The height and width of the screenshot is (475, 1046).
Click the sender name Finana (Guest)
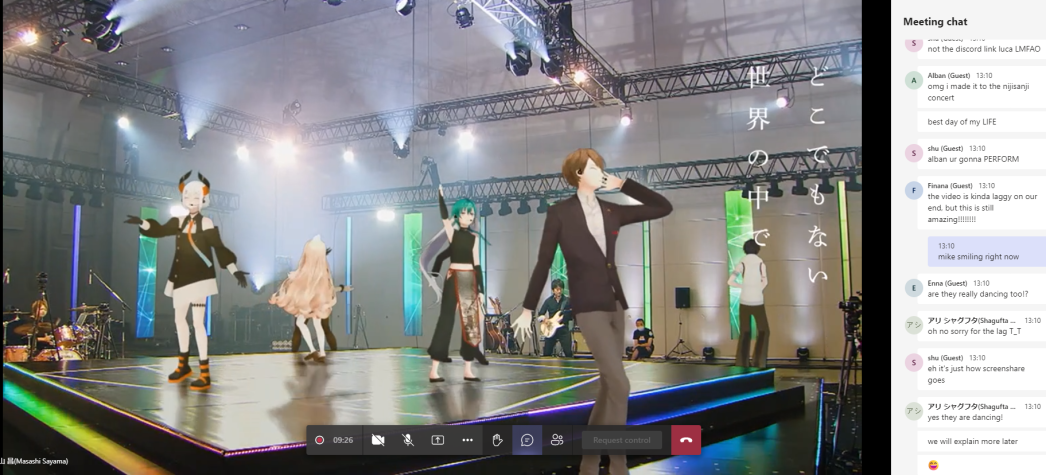coord(951,185)
